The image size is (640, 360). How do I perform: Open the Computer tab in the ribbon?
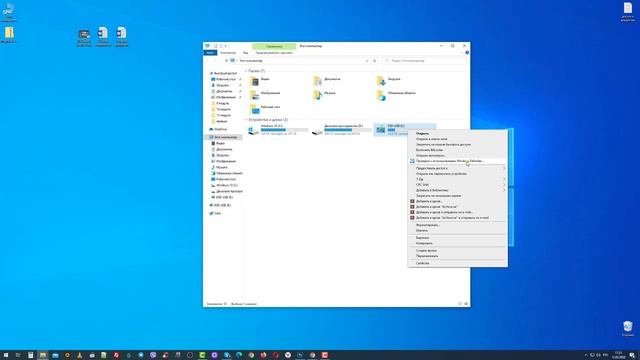228,53
